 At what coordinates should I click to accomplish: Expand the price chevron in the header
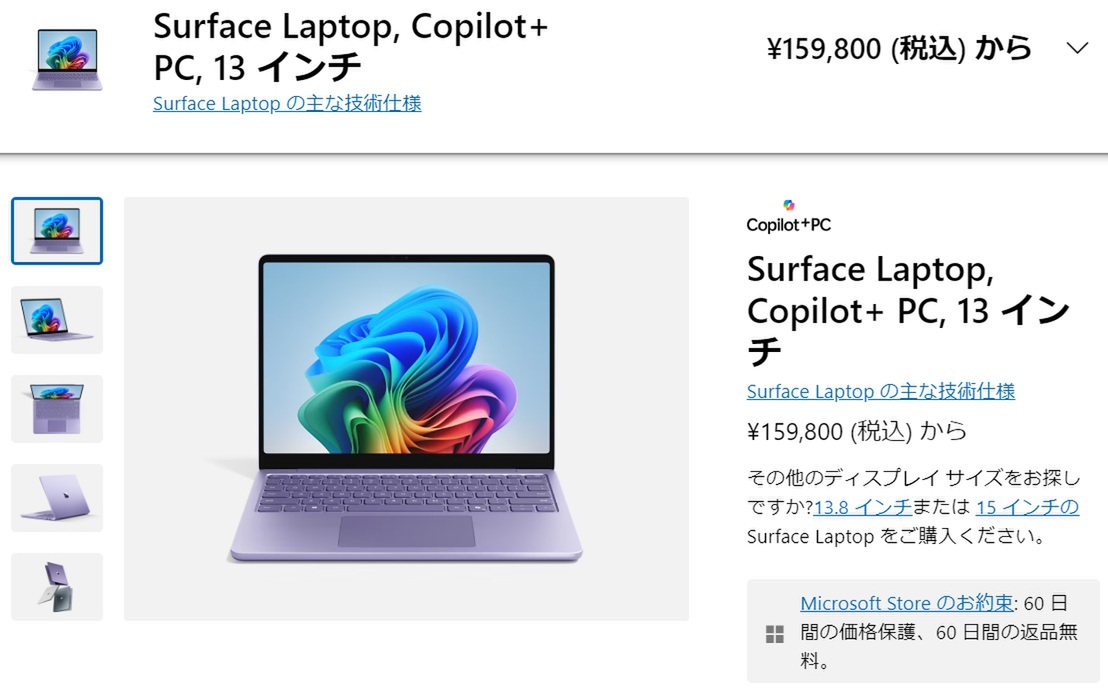coord(1077,49)
